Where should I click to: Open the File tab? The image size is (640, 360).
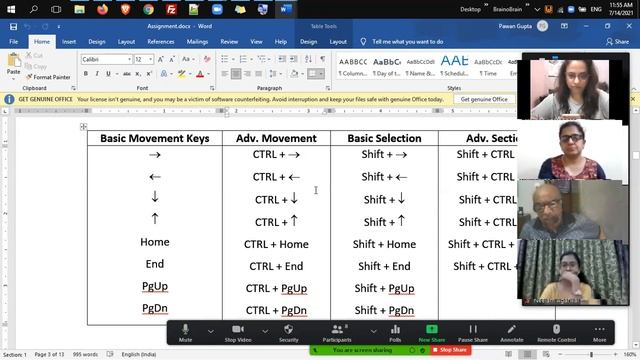click(x=13, y=42)
